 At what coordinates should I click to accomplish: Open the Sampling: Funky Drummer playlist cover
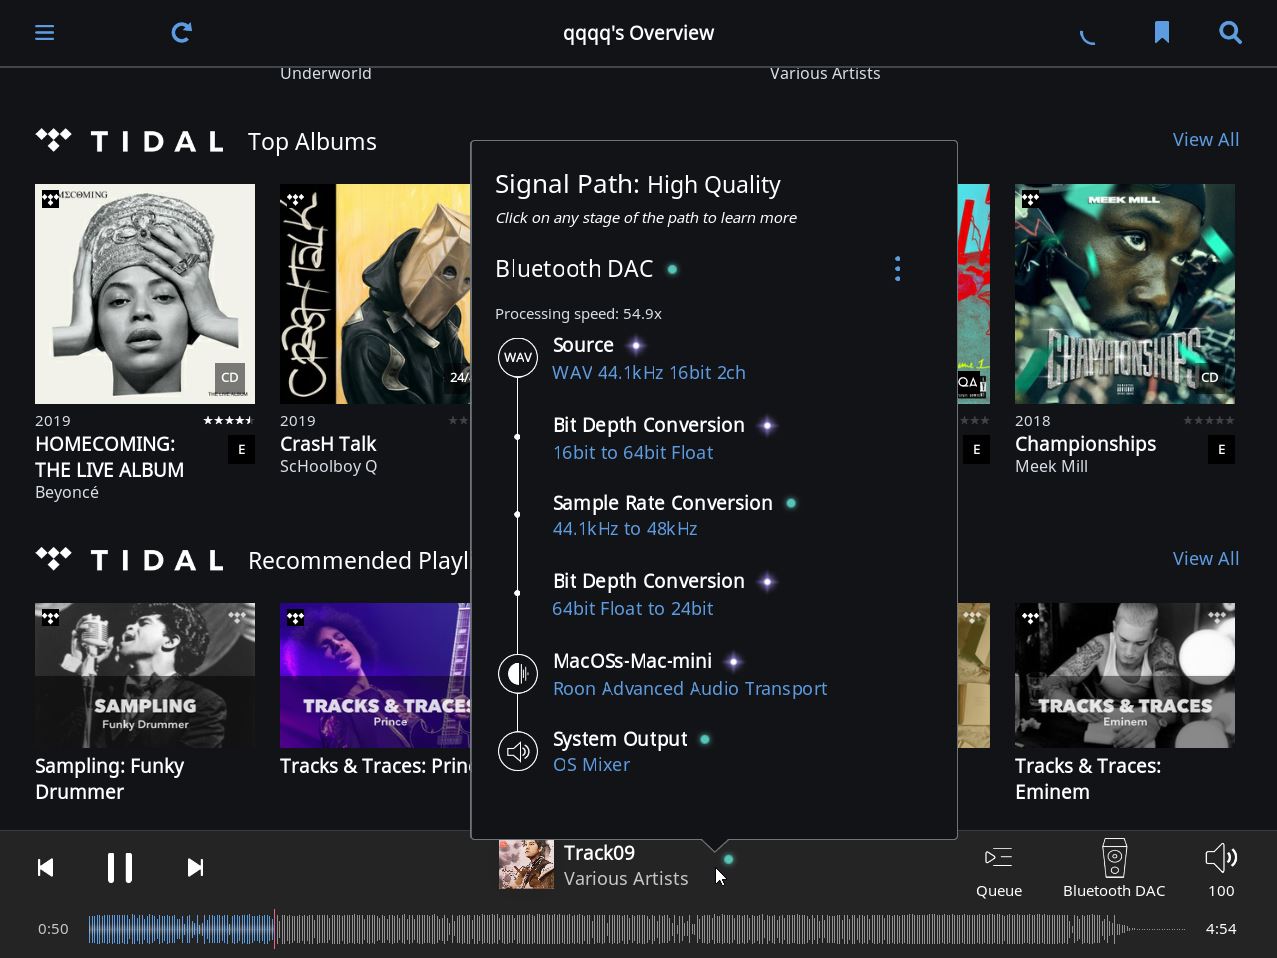click(145, 675)
